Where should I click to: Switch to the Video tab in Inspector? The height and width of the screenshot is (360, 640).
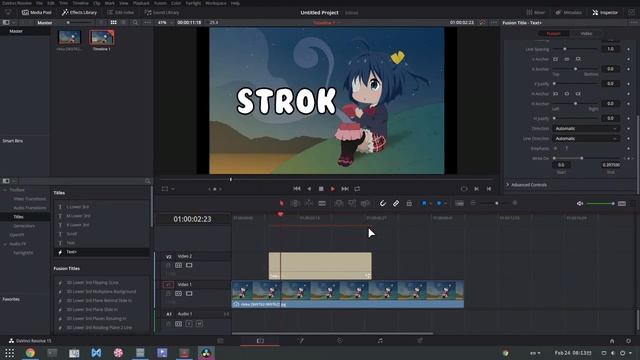[586, 33]
